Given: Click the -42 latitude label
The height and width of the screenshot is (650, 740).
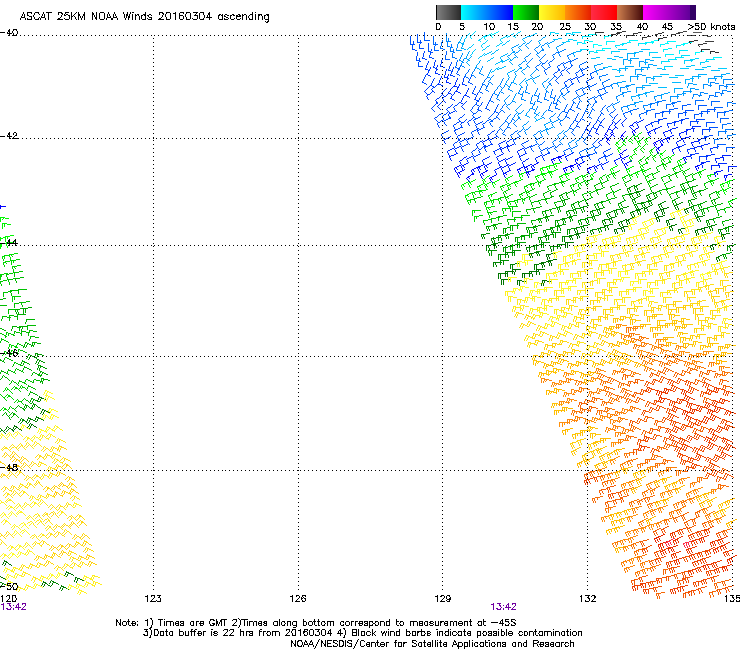Looking at the screenshot, I should [x=9, y=136].
